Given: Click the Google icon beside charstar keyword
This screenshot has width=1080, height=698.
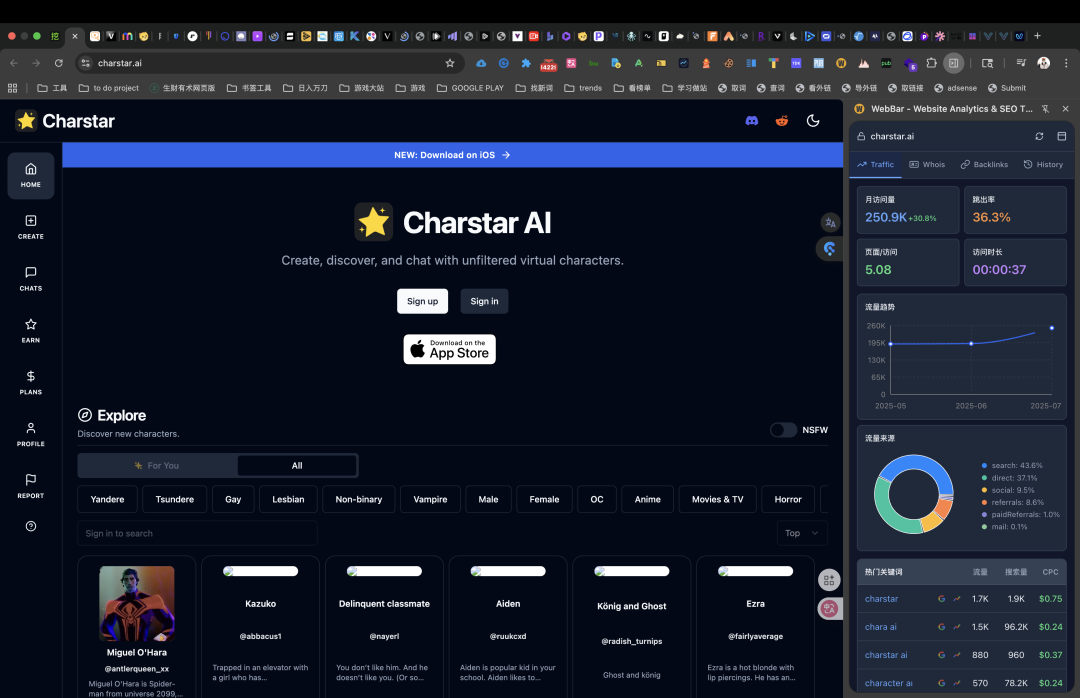Looking at the screenshot, I should (x=942, y=599).
